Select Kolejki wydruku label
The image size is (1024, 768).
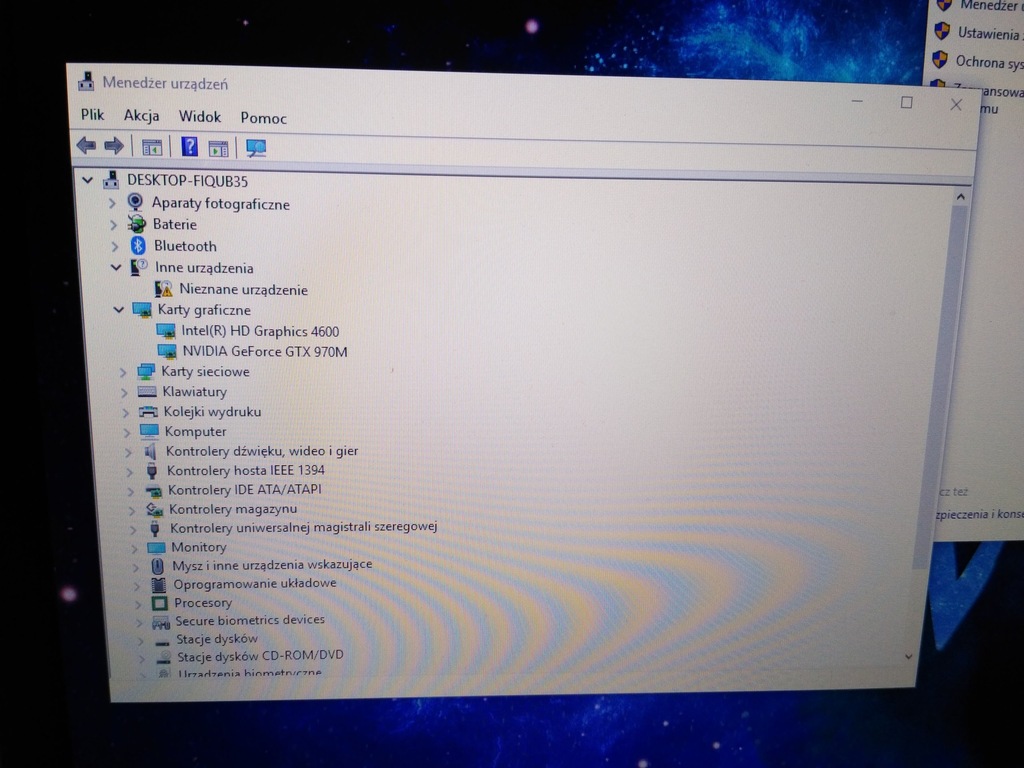(212, 411)
